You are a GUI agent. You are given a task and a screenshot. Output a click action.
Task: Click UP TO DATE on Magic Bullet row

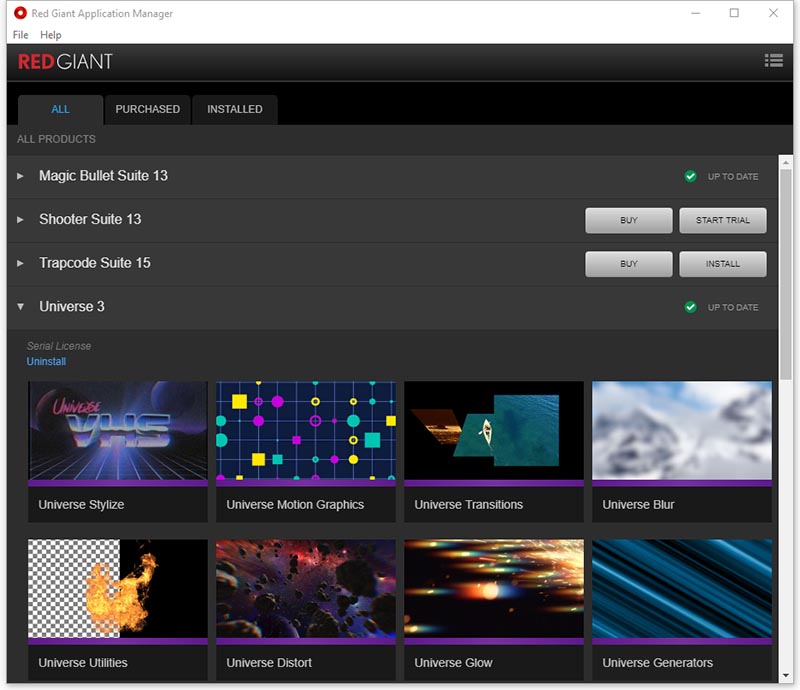tap(733, 177)
